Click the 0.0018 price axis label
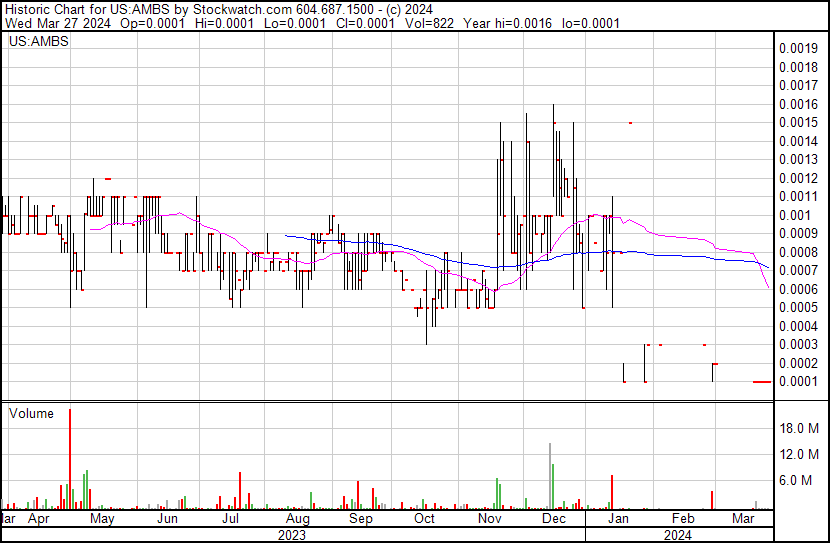The image size is (830, 543). coord(798,67)
